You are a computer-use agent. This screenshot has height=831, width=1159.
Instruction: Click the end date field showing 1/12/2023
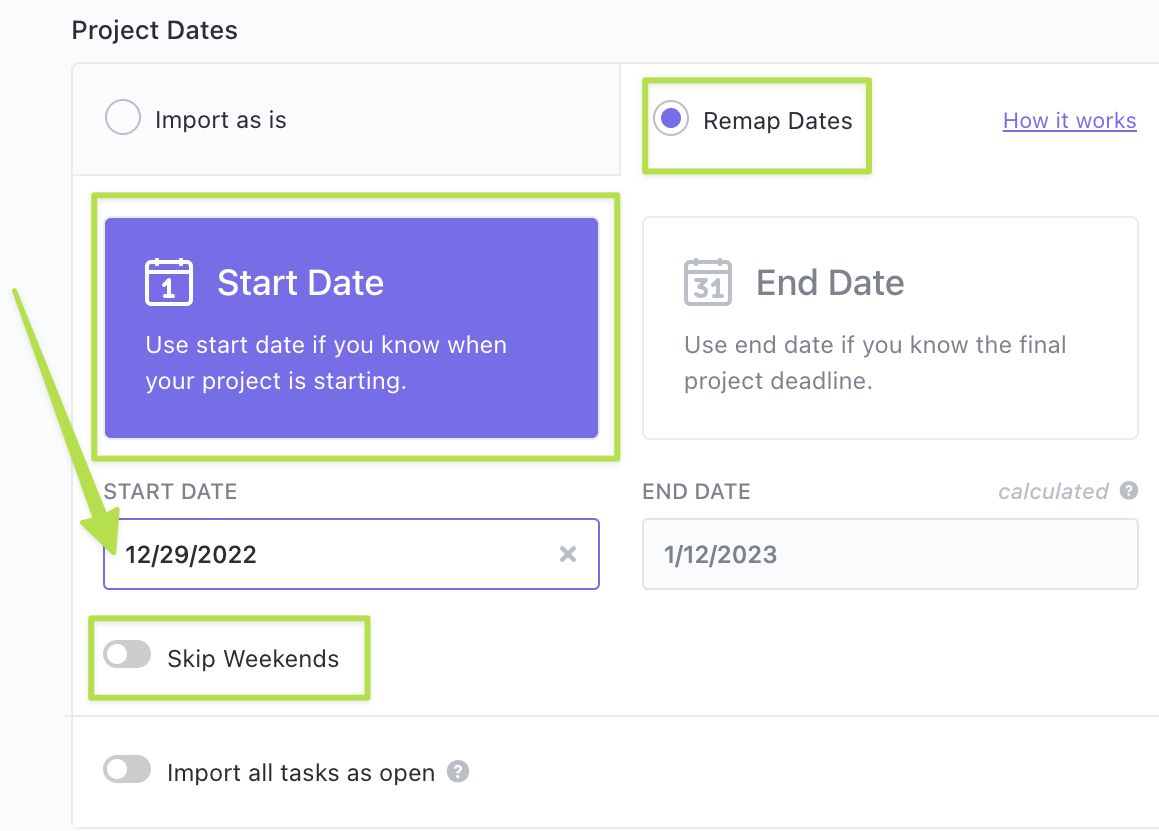890,554
